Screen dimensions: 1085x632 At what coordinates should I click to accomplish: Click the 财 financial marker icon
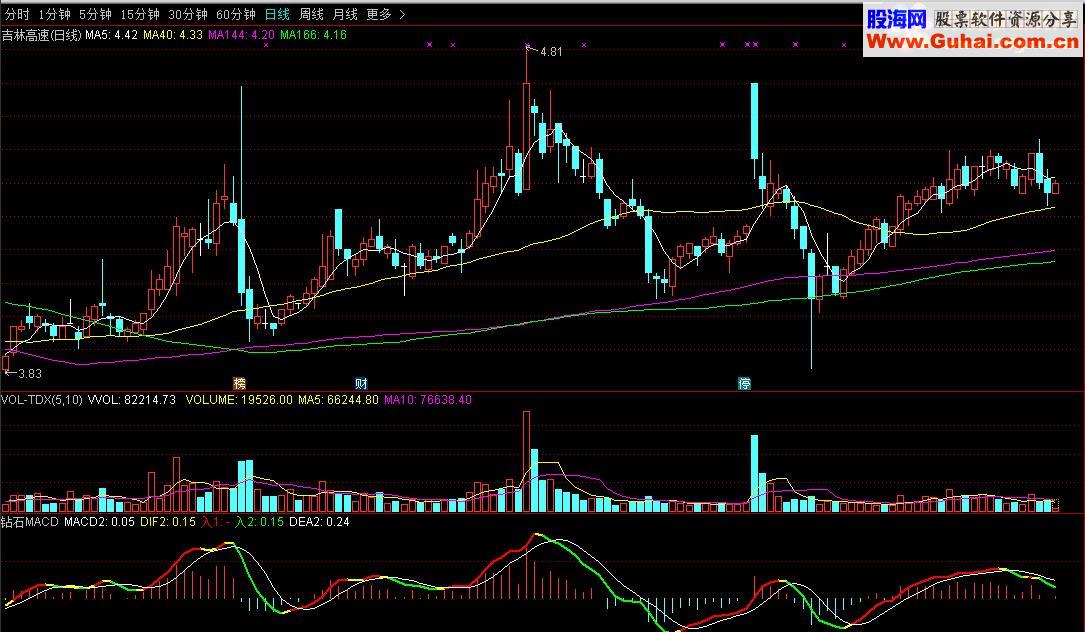tap(361, 383)
